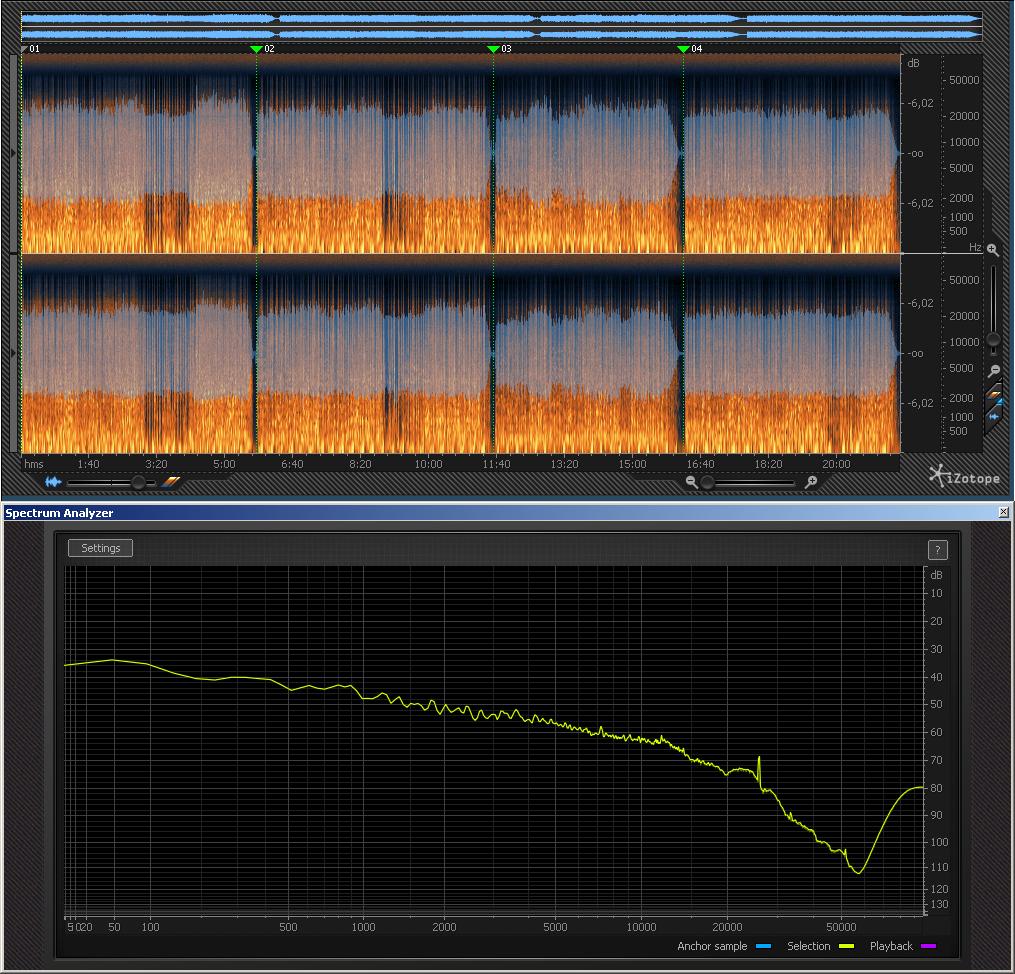The height and width of the screenshot is (974, 1015).
Task: Zoom out on the frequency scale with the magnifier
Action: (x=994, y=371)
